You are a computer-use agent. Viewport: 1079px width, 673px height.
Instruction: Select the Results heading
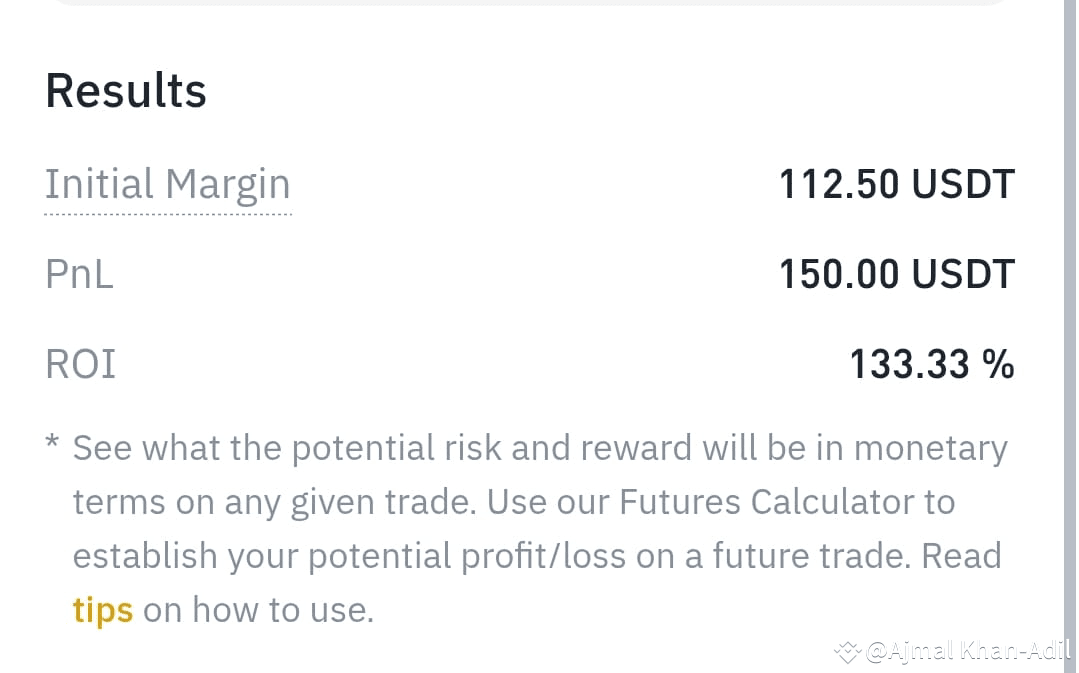click(126, 91)
